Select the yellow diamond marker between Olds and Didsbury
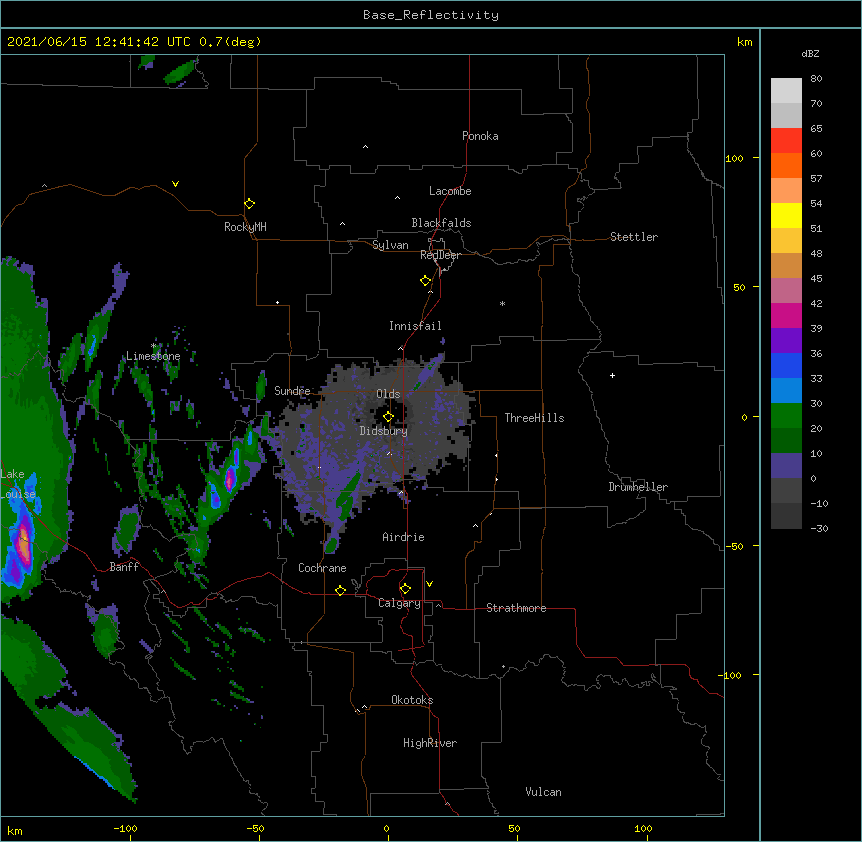Image resolution: width=862 pixels, height=842 pixels. (x=388, y=417)
